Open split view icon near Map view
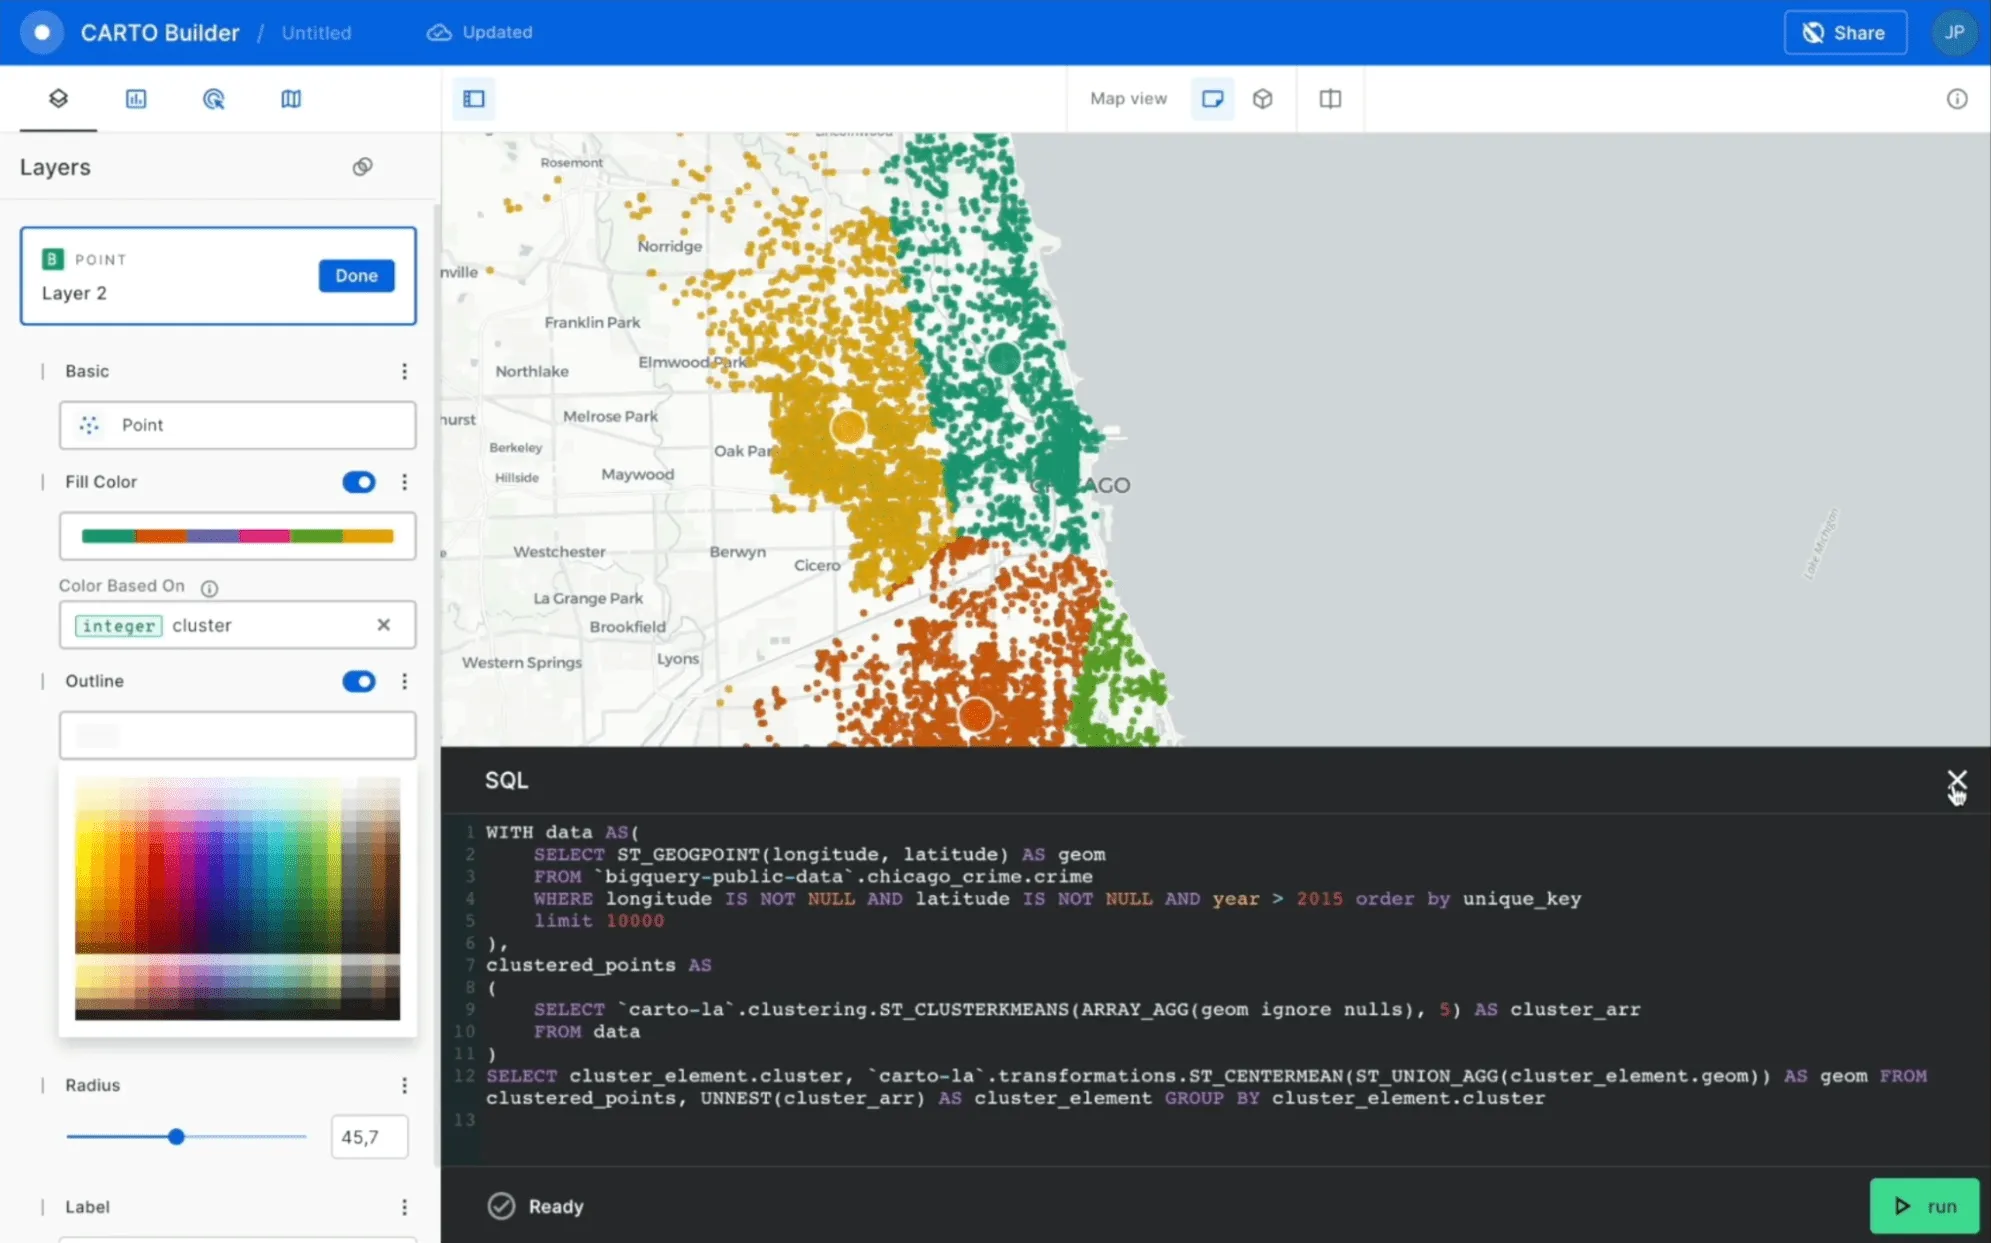The height and width of the screenshot is (1244, 1991). pos(1330,98)
